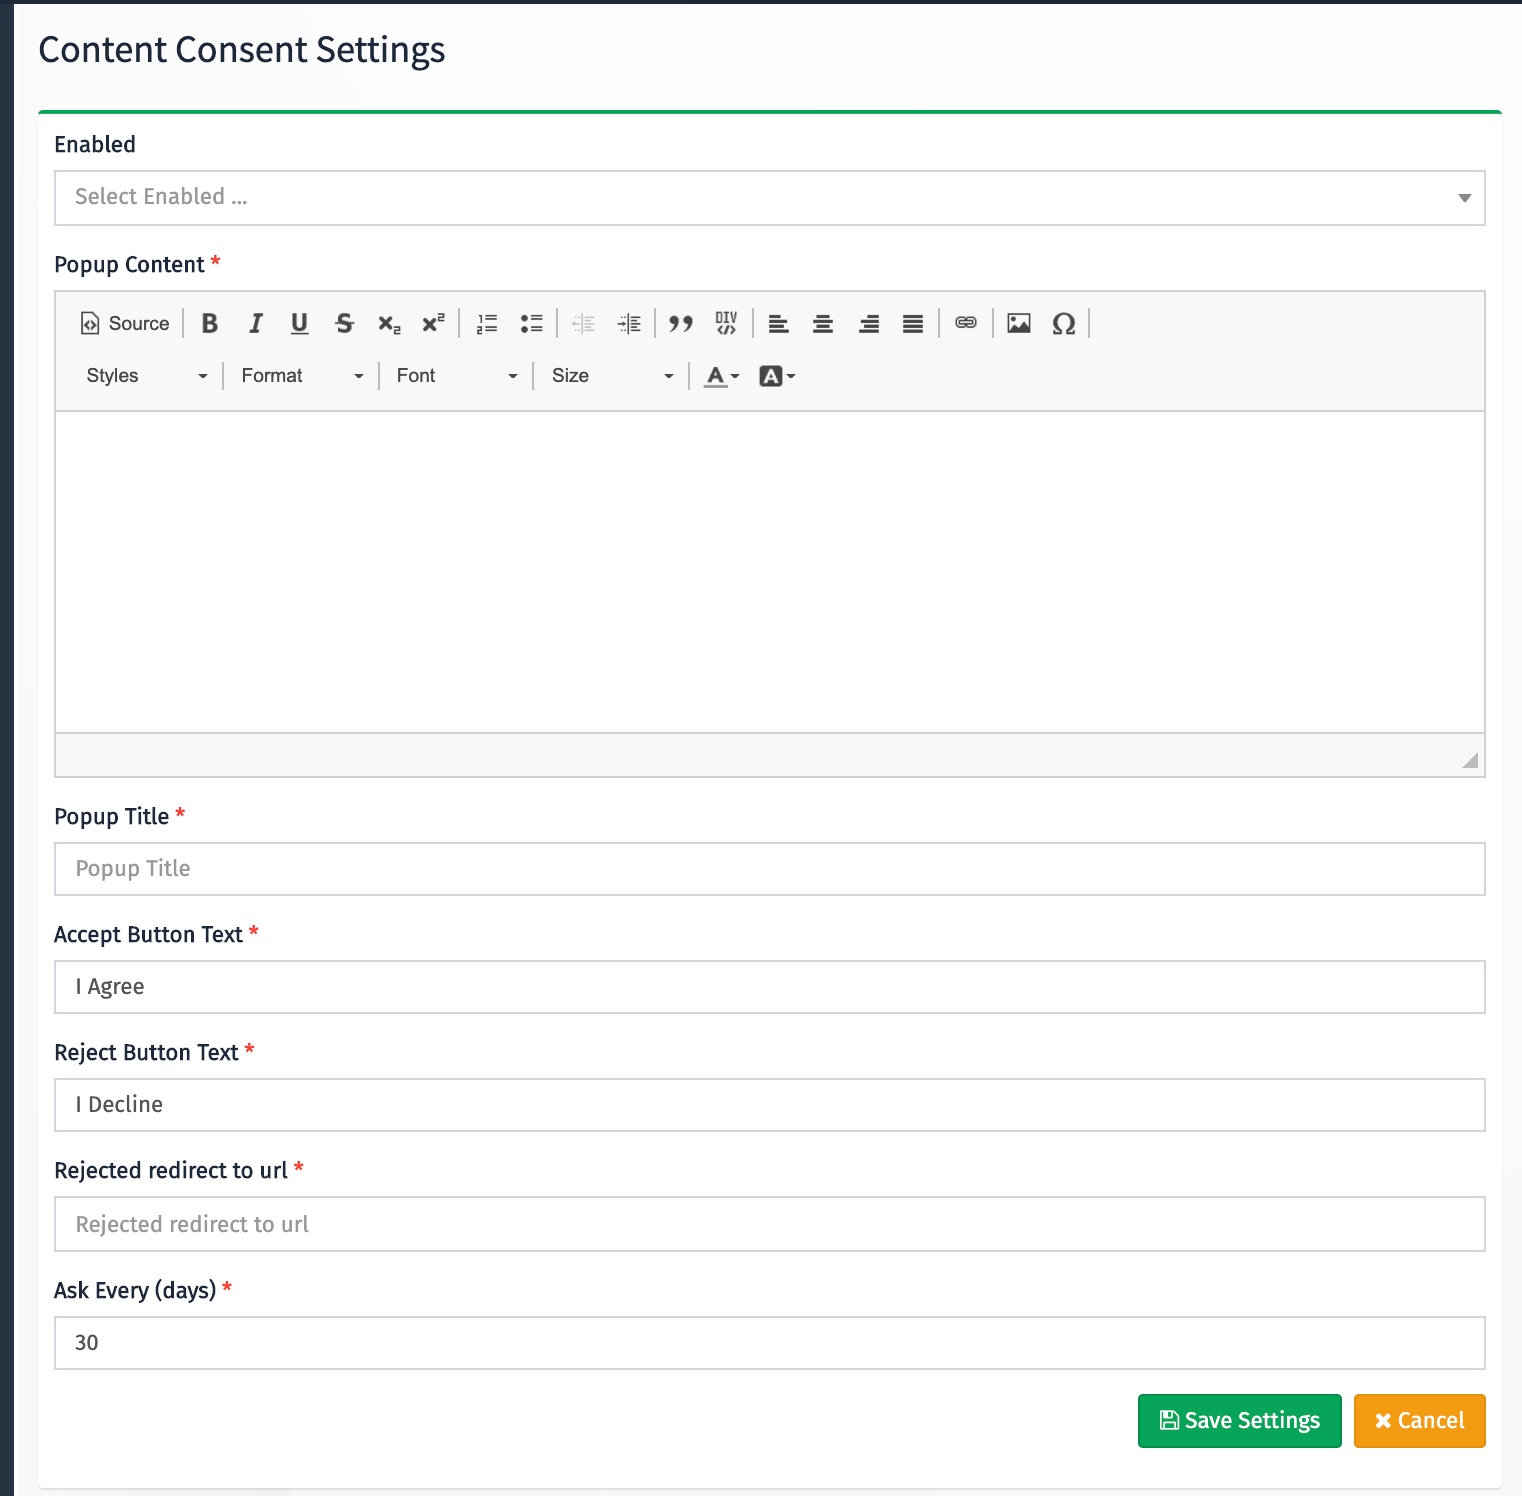Insert an image into popup content
The height and width of the screenshot is (1496, 1522).
pyautogui.click(x=1018, y=323)
